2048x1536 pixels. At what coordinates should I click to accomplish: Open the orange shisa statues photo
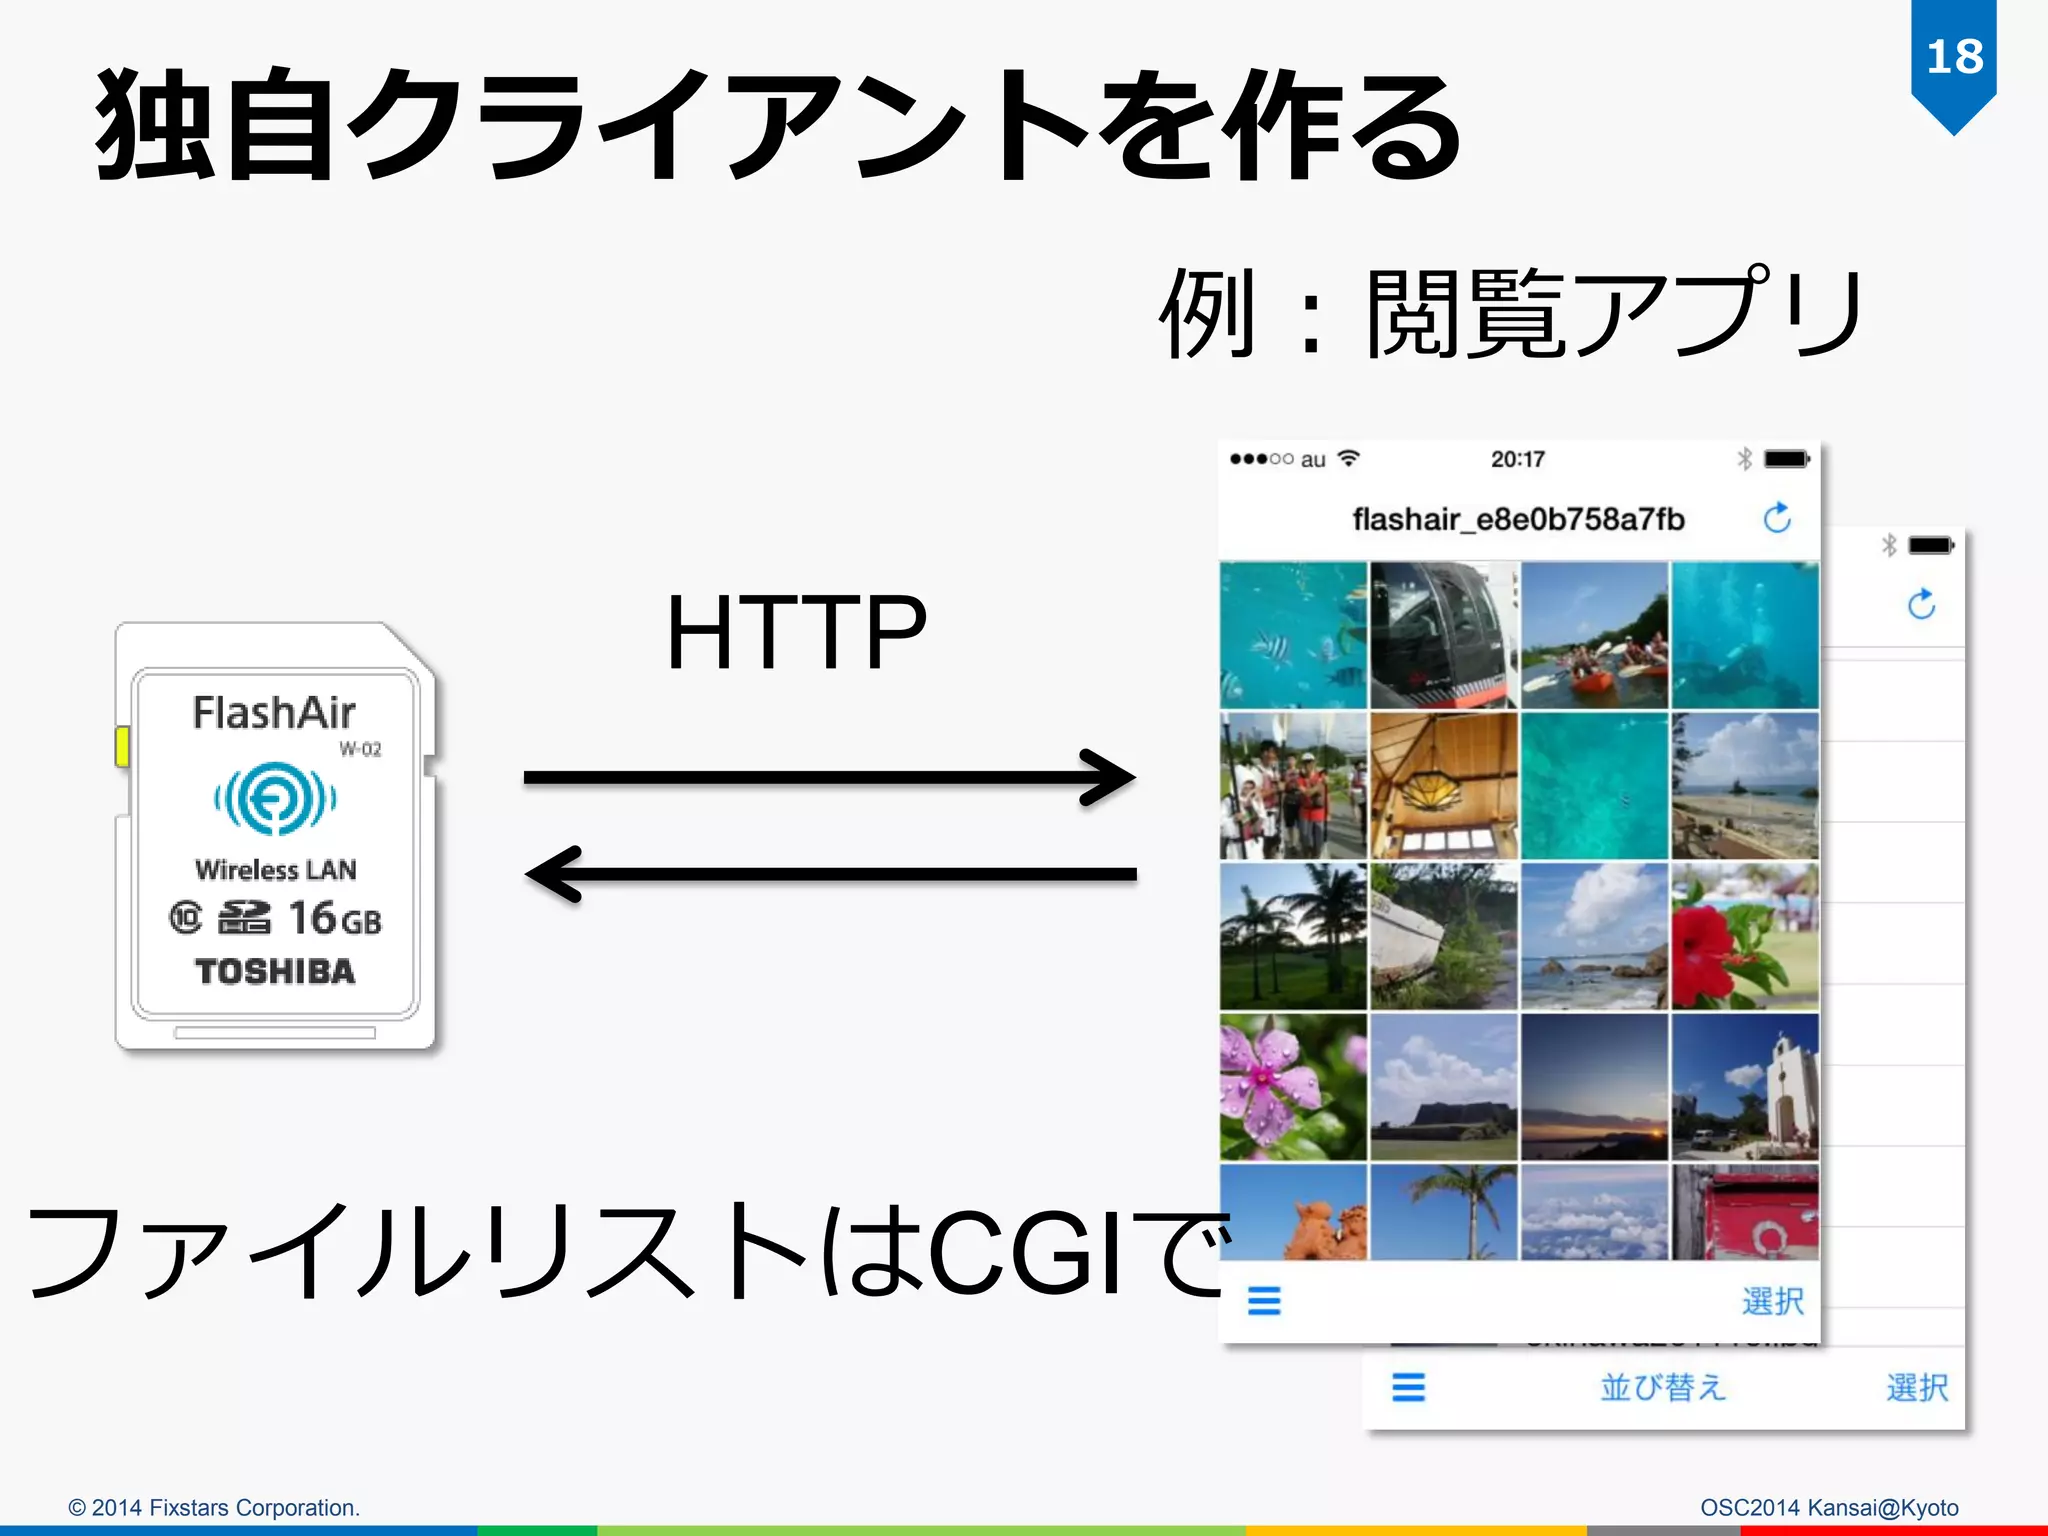(x=1293, y=1212)
